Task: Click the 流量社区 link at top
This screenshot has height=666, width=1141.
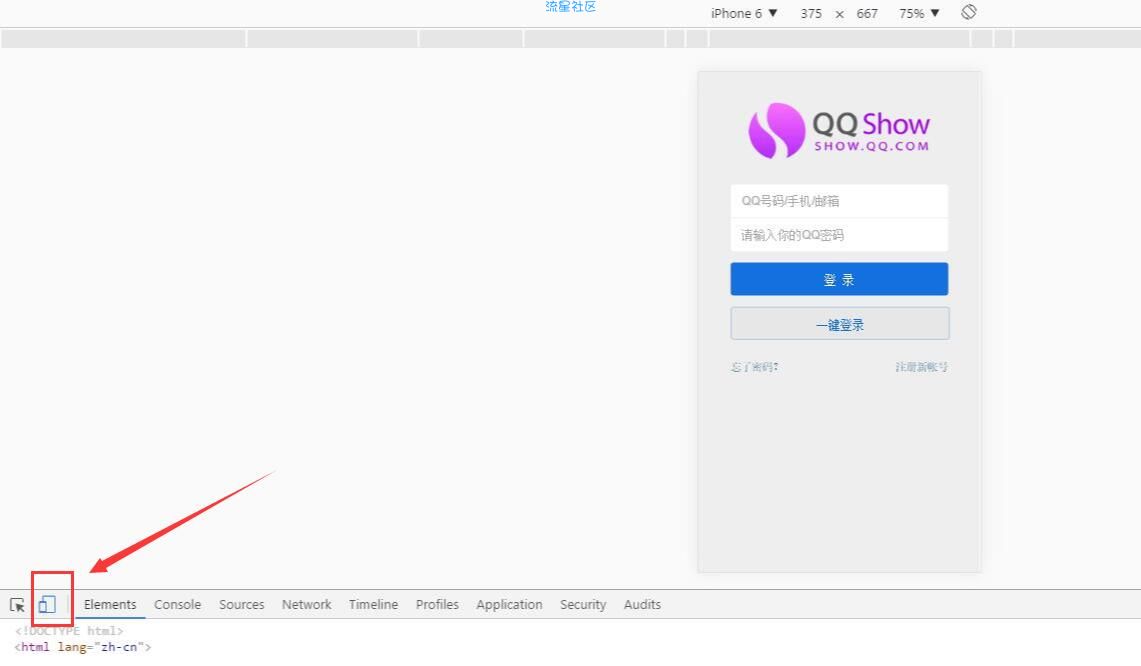Action: [x=570, y=7]
